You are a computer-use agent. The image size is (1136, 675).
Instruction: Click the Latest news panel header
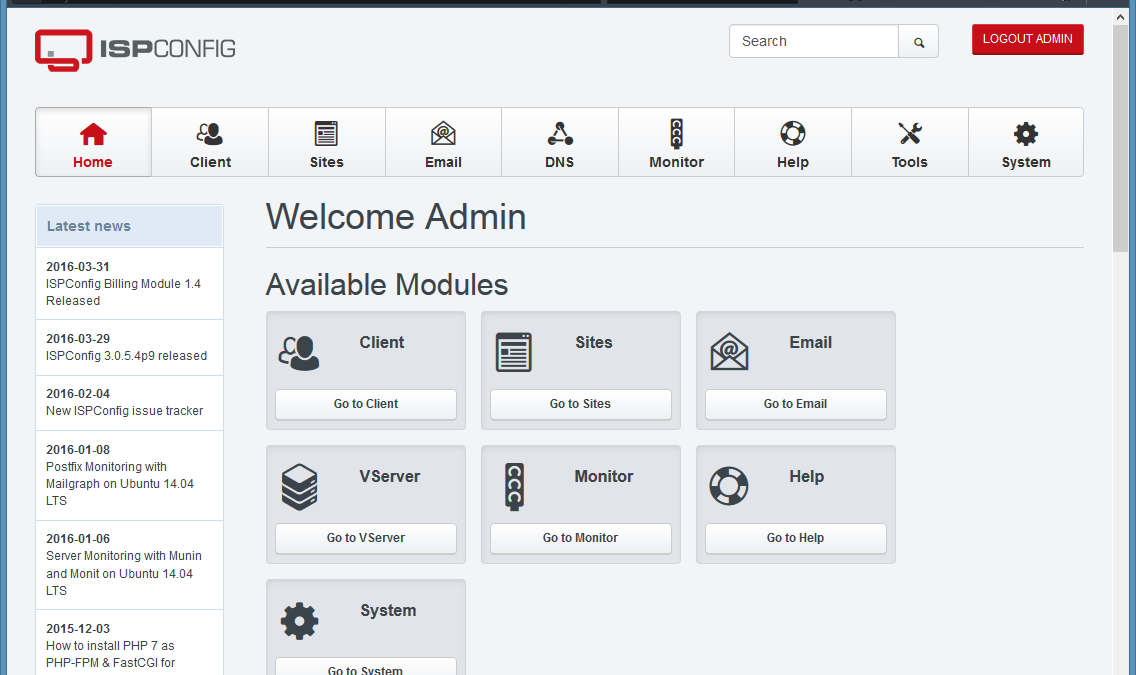pos(129,226)
